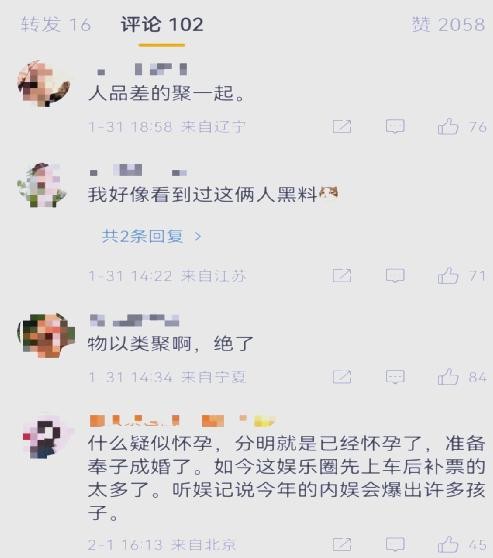Image resolution: width=493 pixels, height=558 pixels.
Task: Forward the comment posted from 江苏
Action: 342,275
